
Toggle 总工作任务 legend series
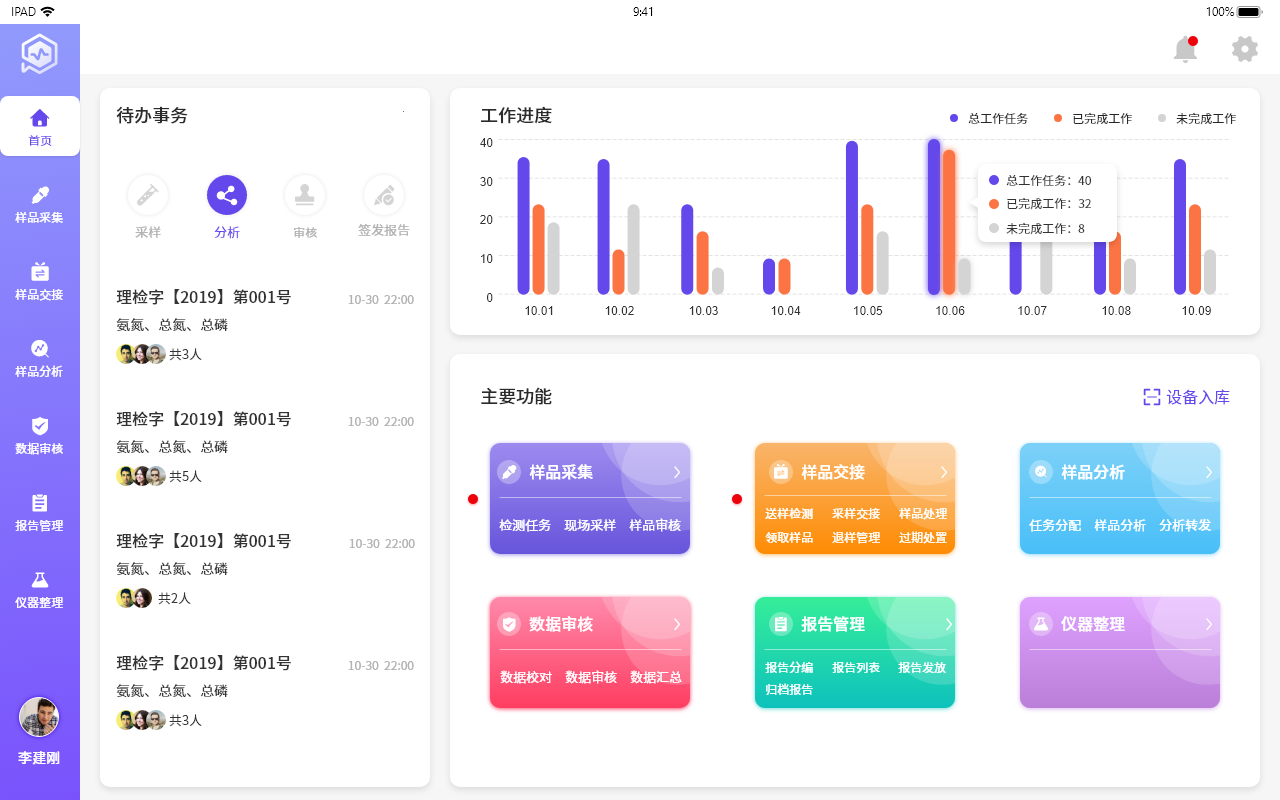click(x=989, y=118)
